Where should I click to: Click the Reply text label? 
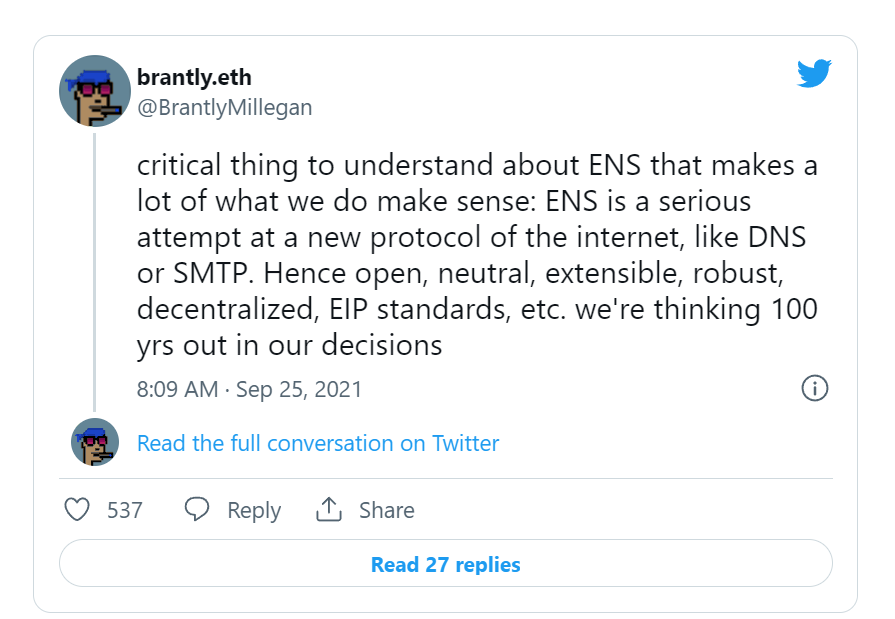pos(254,510)
